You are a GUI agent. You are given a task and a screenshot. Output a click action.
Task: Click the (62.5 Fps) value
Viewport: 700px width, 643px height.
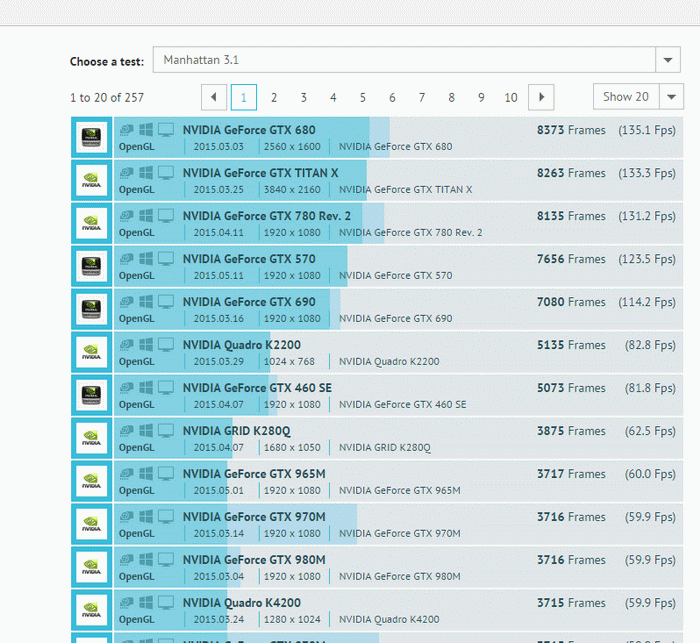tap(650, 431)
